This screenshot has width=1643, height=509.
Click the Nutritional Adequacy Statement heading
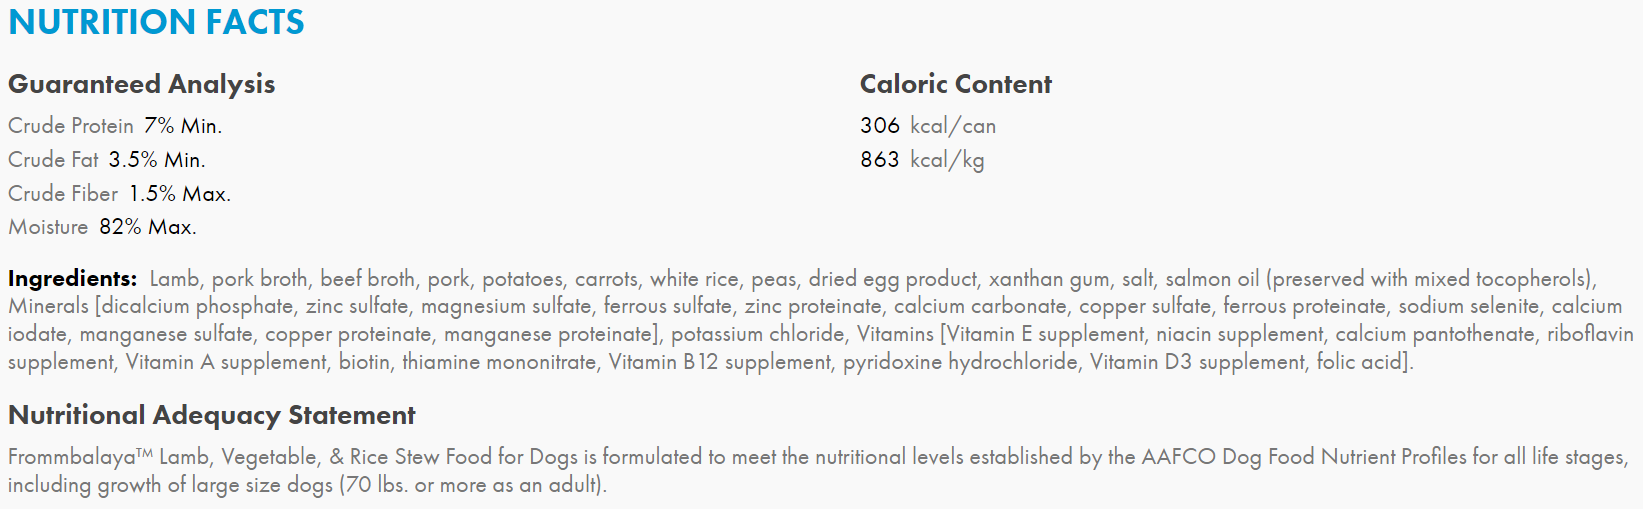pos(211,415)
